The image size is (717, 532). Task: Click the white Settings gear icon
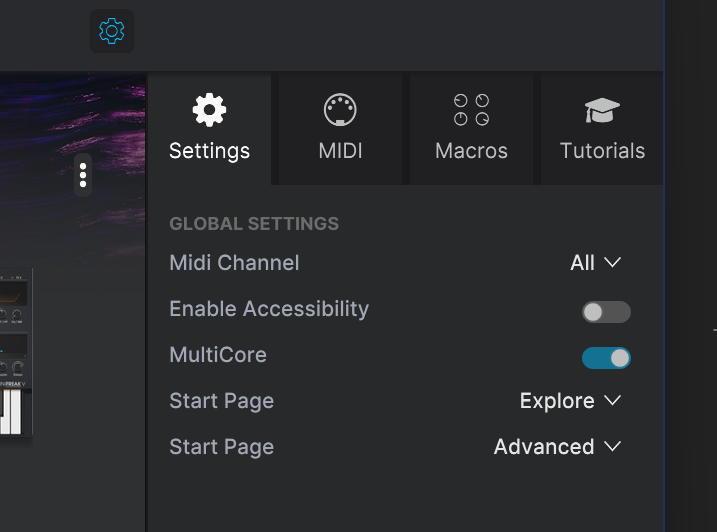click(209, 110)
